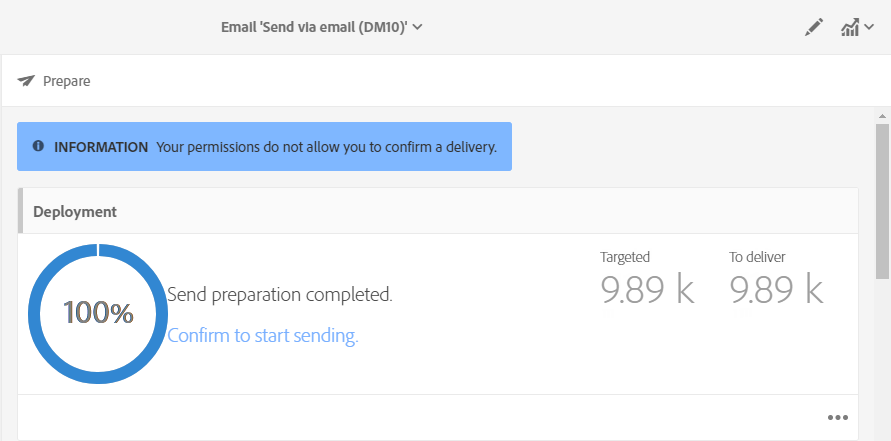
Task: Click 'Confirm to start sending.' link
Action: coord(262,336)
